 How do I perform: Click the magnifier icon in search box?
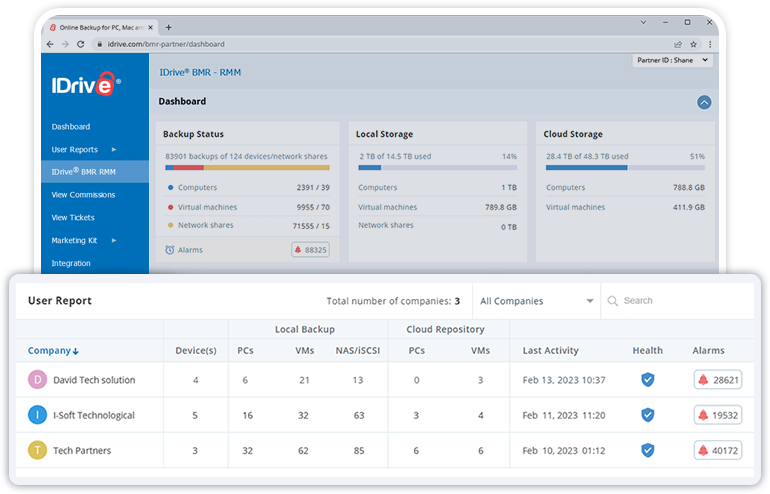pyautogui.click(x=613, y=301)
